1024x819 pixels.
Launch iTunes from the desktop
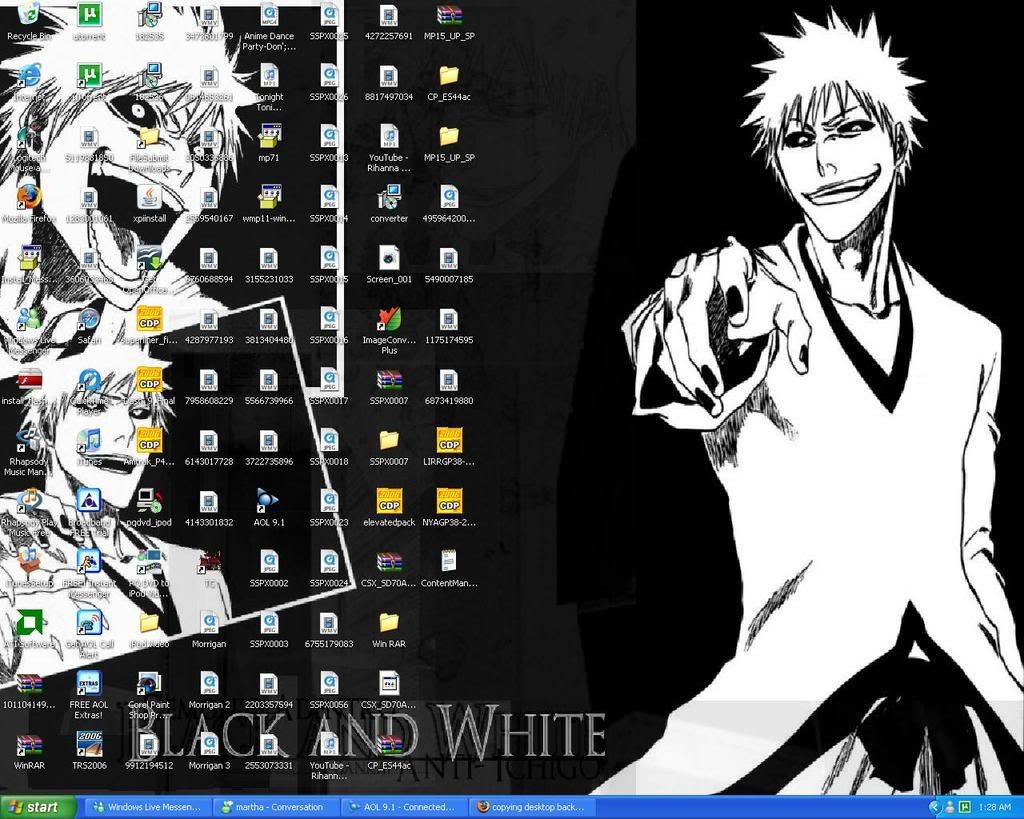click(x=89, y=446)
